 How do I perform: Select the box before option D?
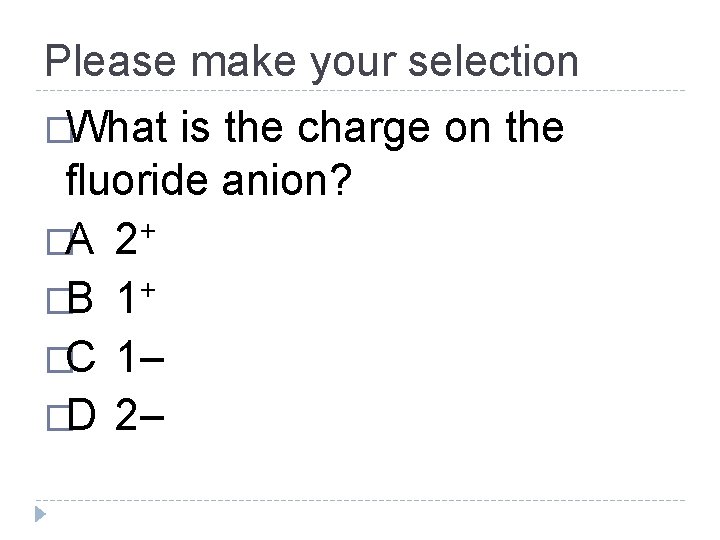(53, 413)
